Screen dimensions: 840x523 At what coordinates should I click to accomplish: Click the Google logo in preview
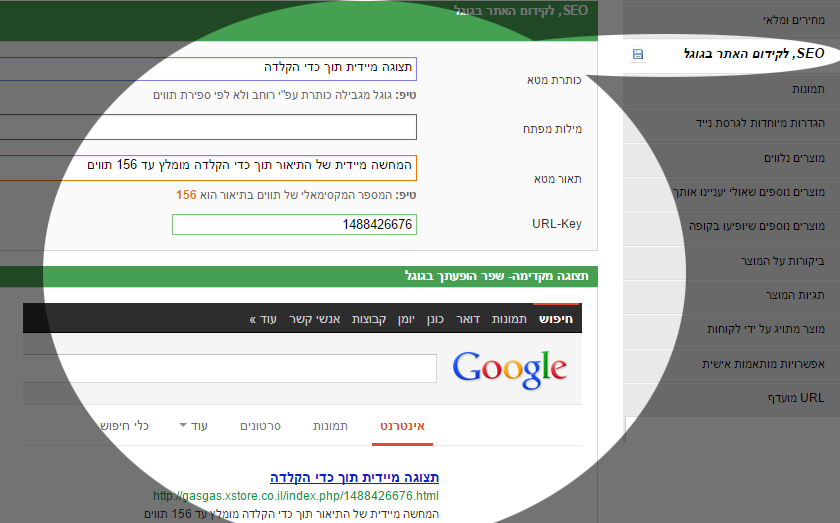(509, 369)
